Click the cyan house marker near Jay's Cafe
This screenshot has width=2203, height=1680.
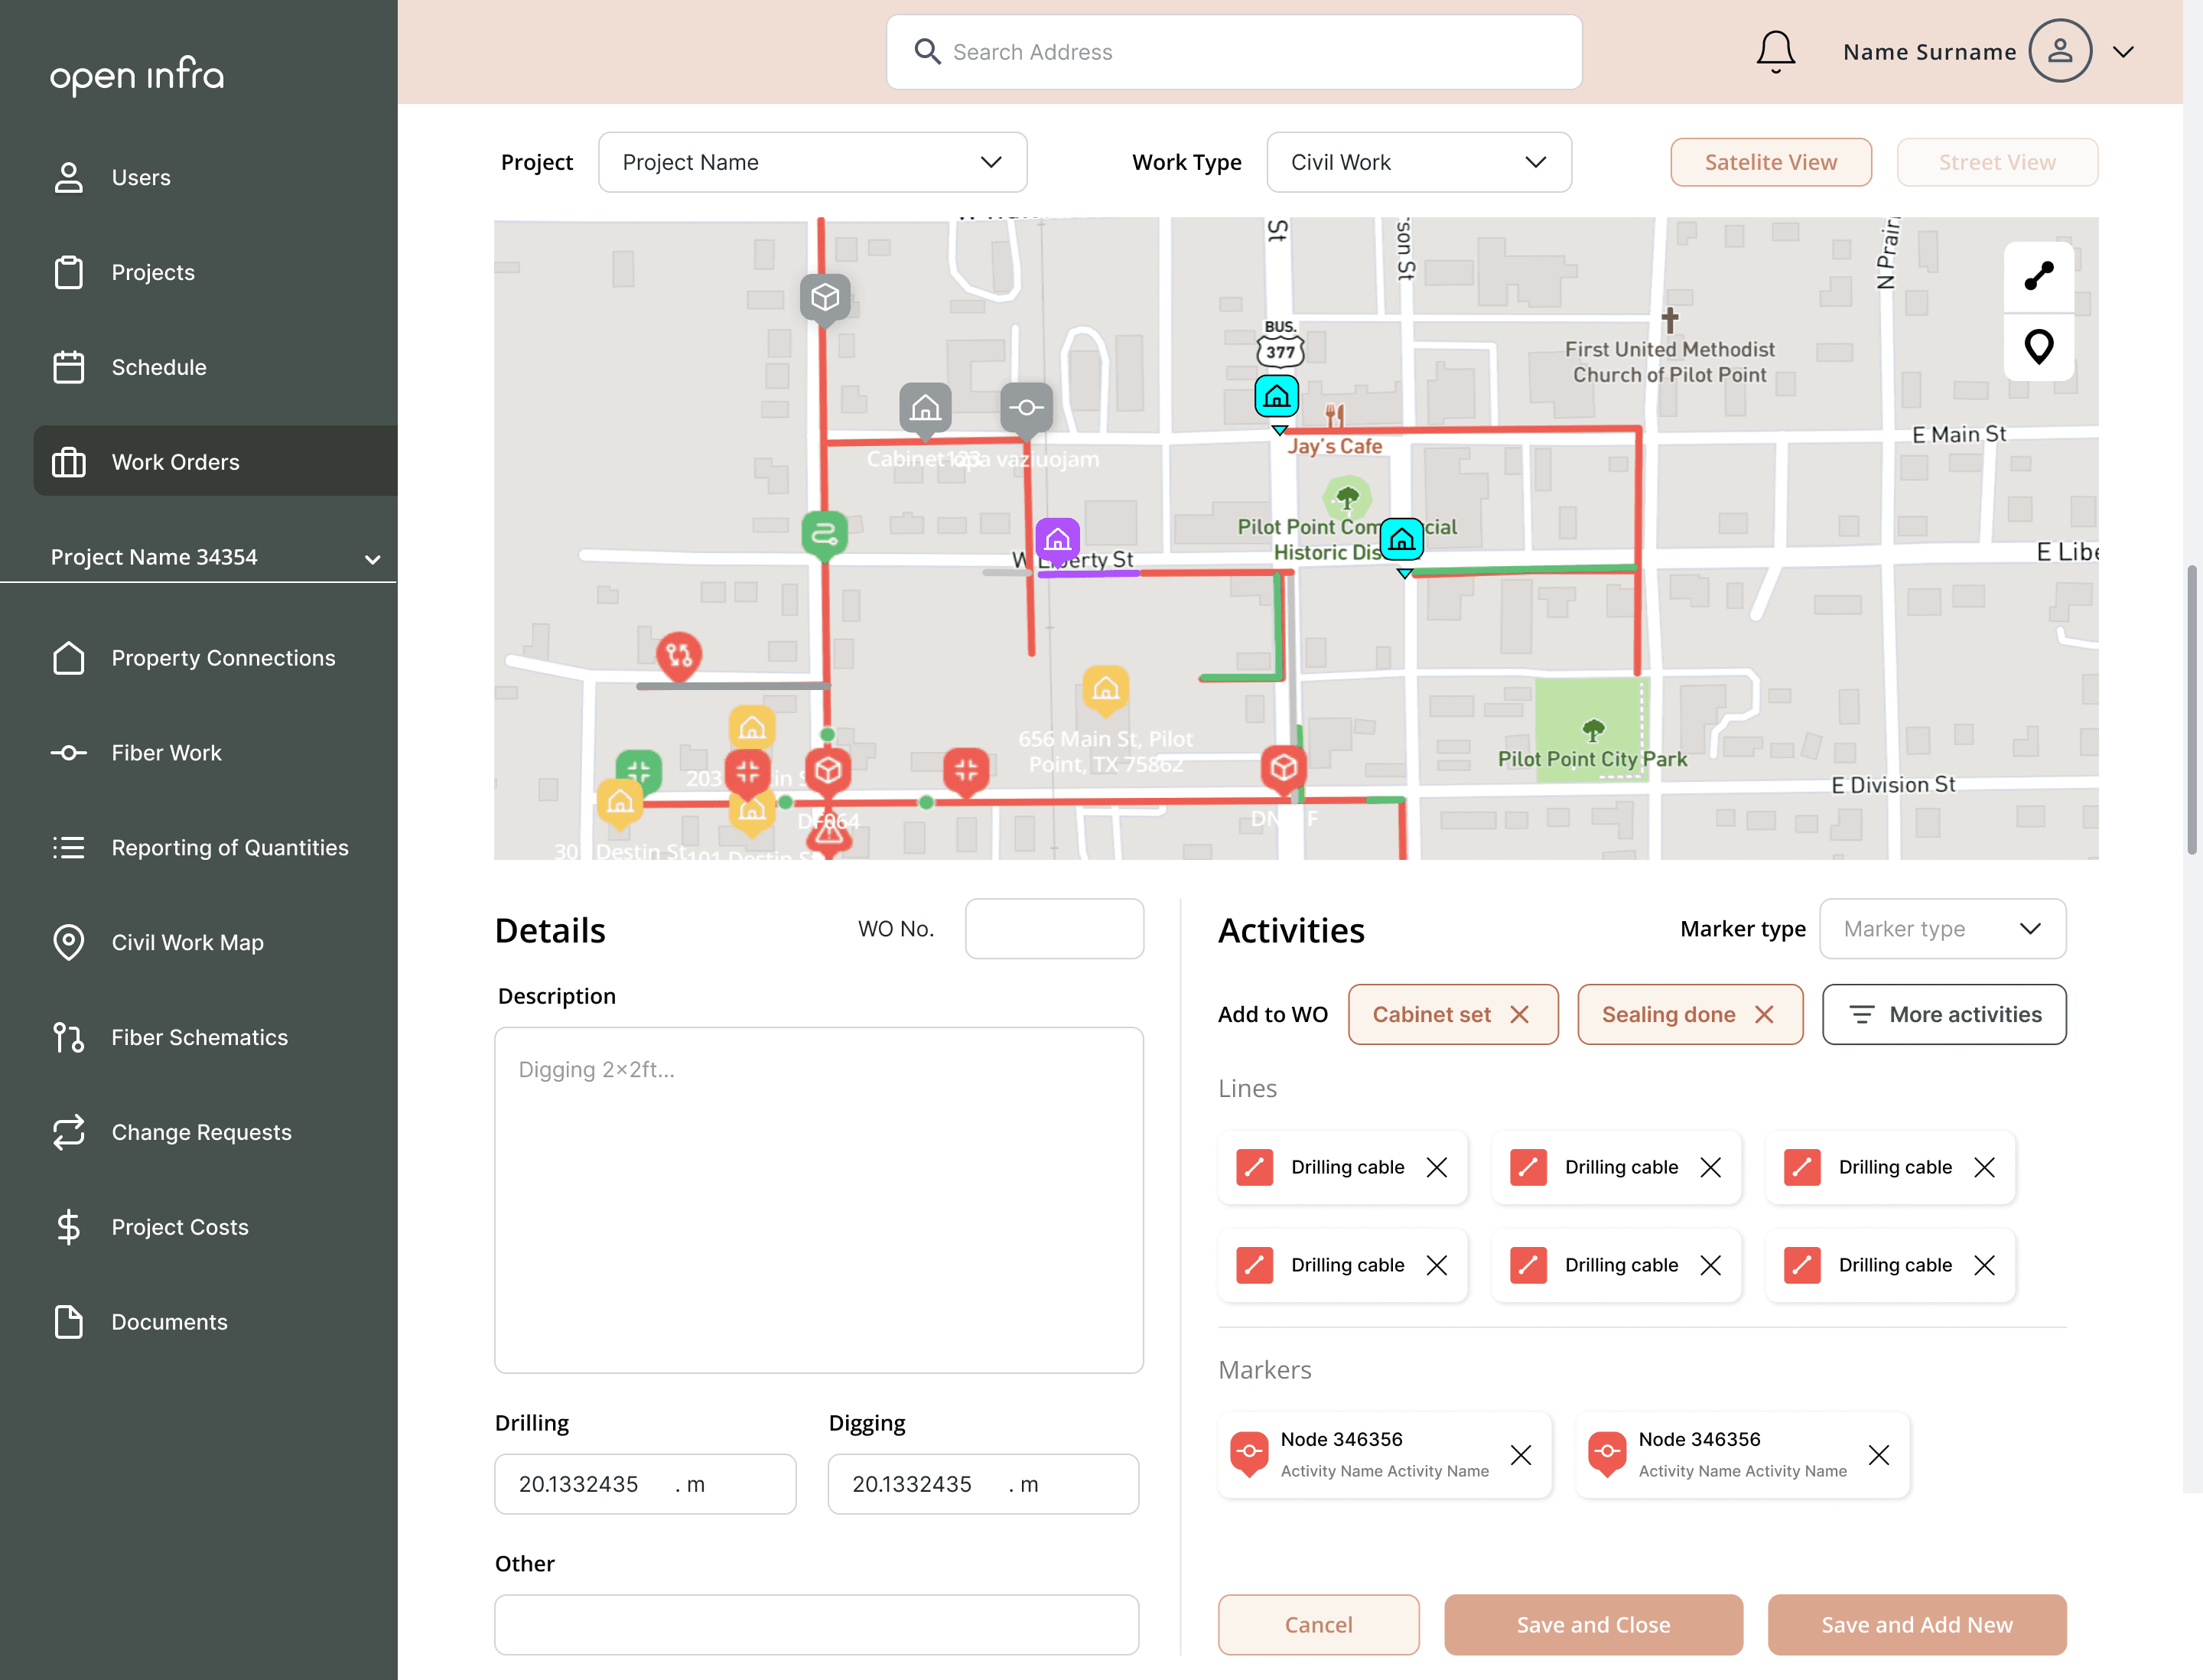(x=1276, y=395)
